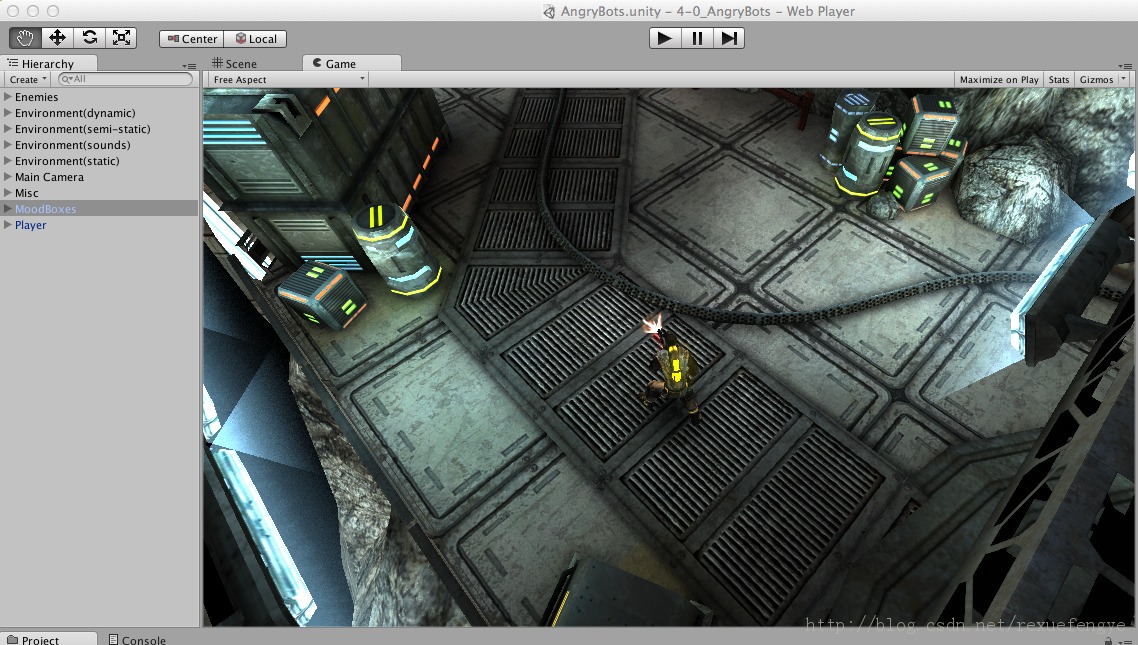Select the Hand tool
The width and height of the screenshot is (1138, 645).
click(25, 38)
